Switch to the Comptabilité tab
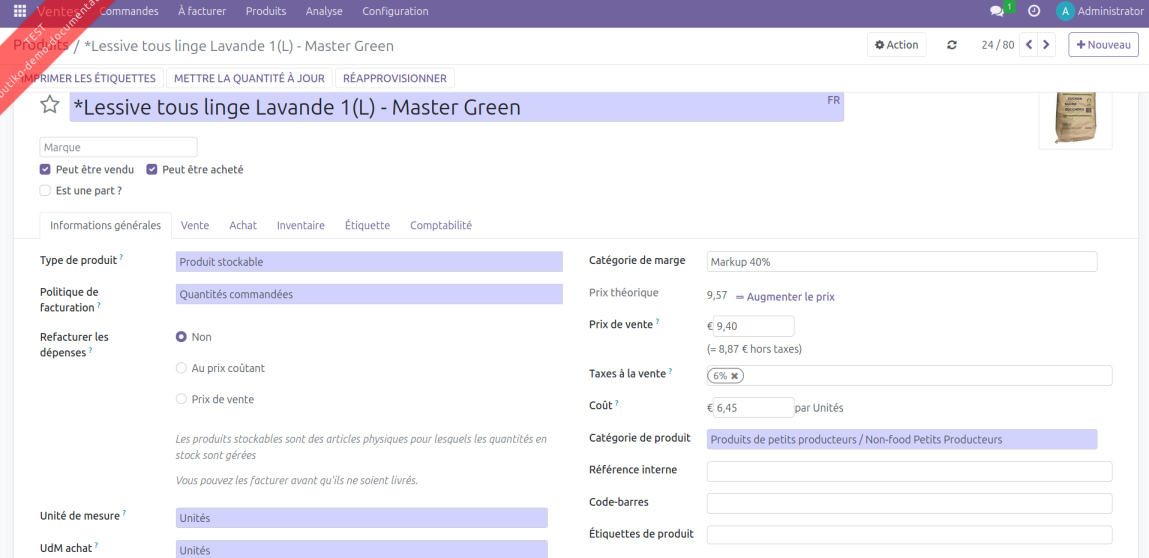Screen dimensions: 1149x558 coord(441,226)
